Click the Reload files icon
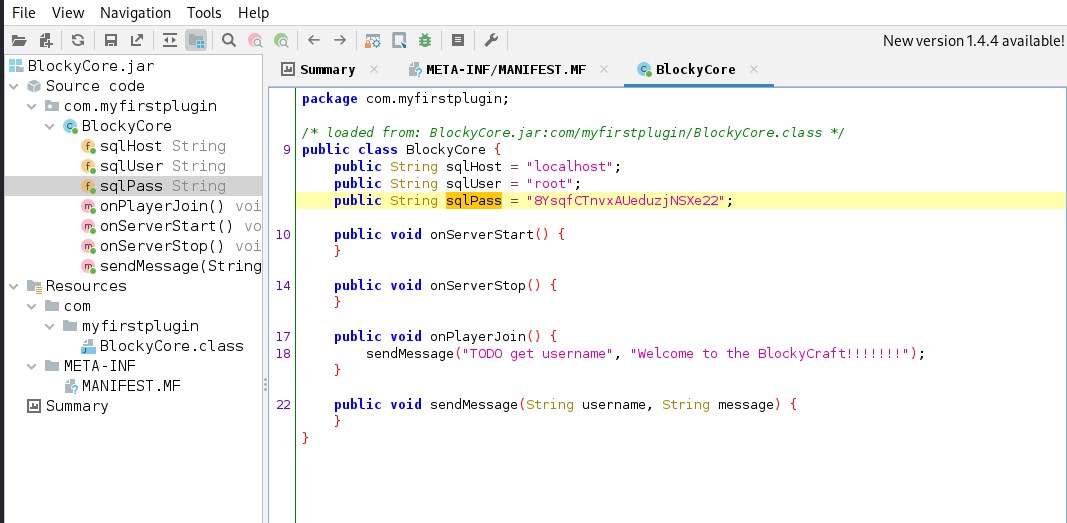Image resolution: width=1067 pixels, height=523 pixels. click(77, 41)
